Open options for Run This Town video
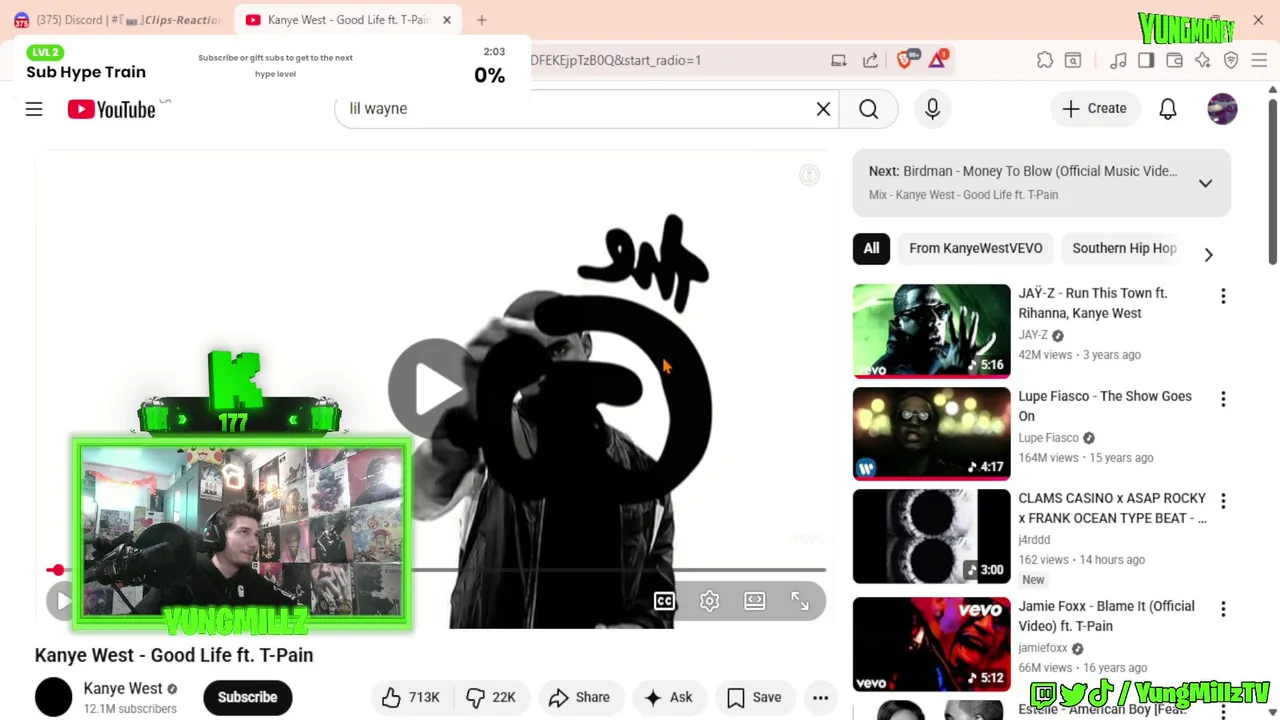The width and height of the screenshot is (1280, 720). coord(1222,296)
